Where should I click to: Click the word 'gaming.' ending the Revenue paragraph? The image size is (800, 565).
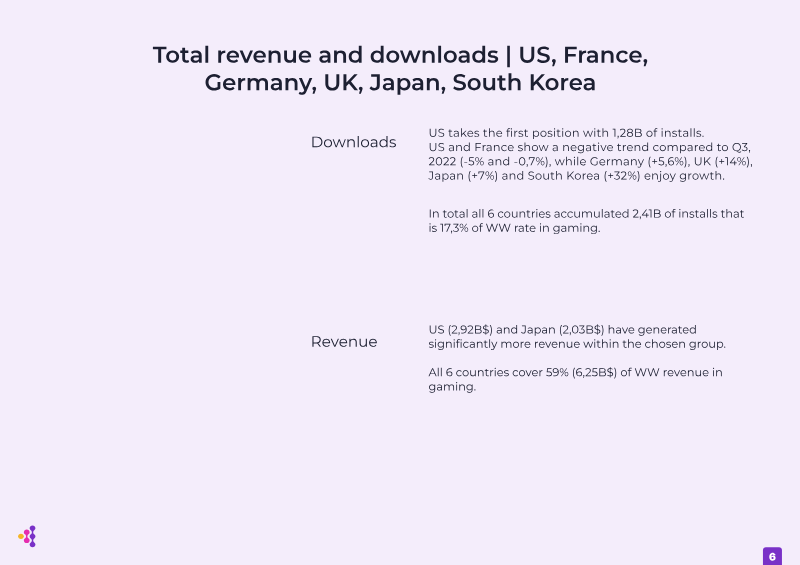452,386
